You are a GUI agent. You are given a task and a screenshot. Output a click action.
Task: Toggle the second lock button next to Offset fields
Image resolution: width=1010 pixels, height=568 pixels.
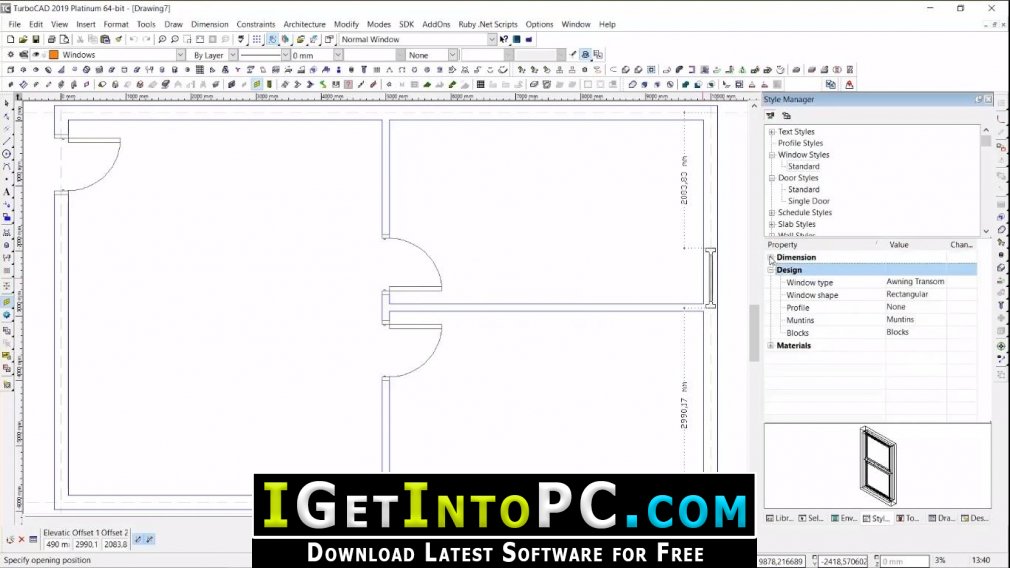click(x=149, y=539)
